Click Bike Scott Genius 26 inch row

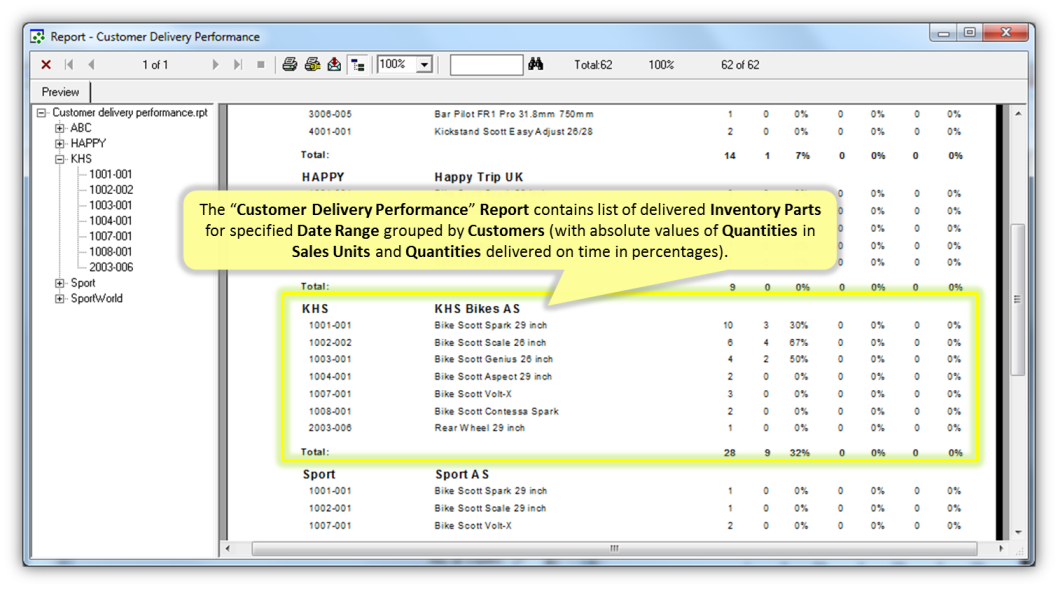[x=493, y=360]
